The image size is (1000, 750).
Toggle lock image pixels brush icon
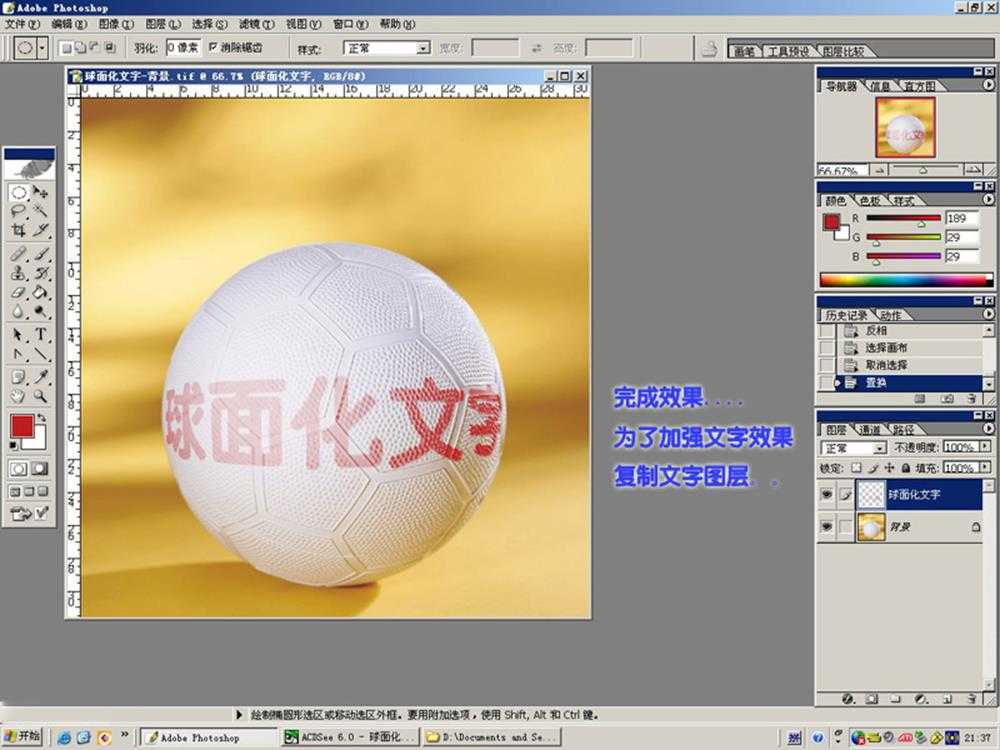(x=873, y=467)
